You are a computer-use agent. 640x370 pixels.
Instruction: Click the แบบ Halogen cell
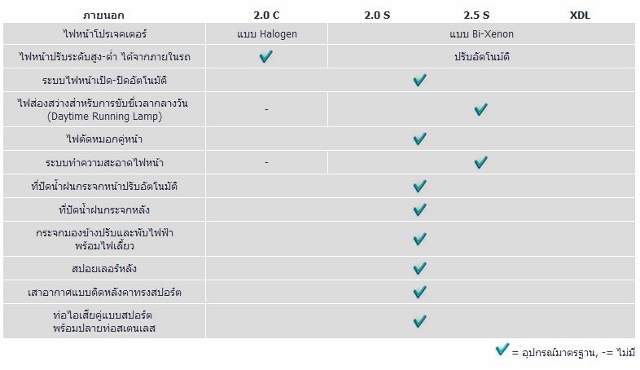coord(267,34)
